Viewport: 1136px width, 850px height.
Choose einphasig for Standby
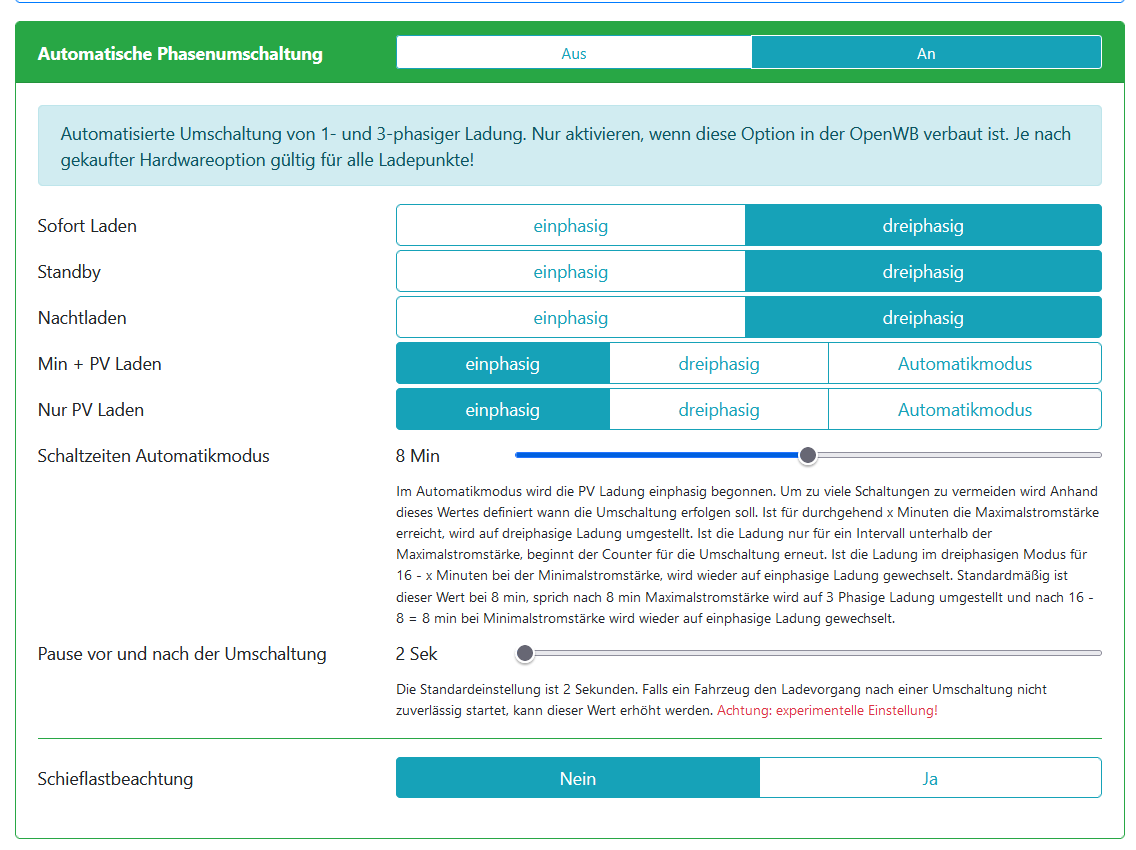(x=570, y=272)
